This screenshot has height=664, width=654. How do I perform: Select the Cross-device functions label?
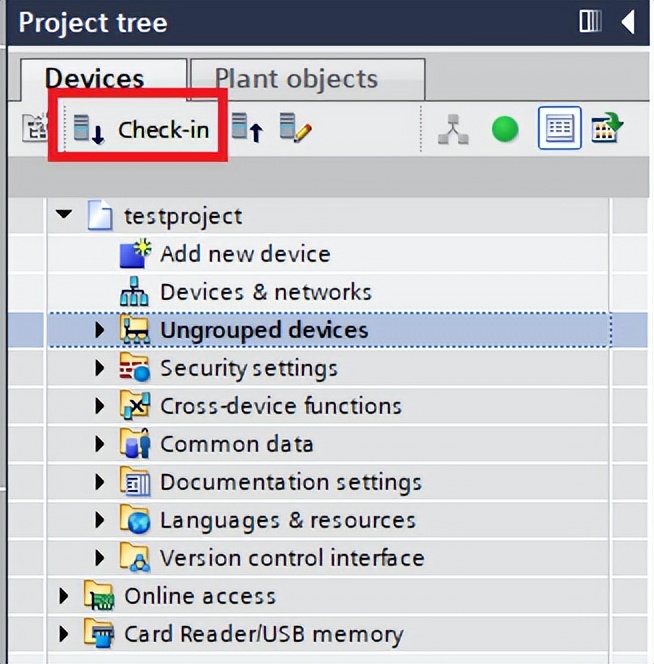click(x=281, y=406)
